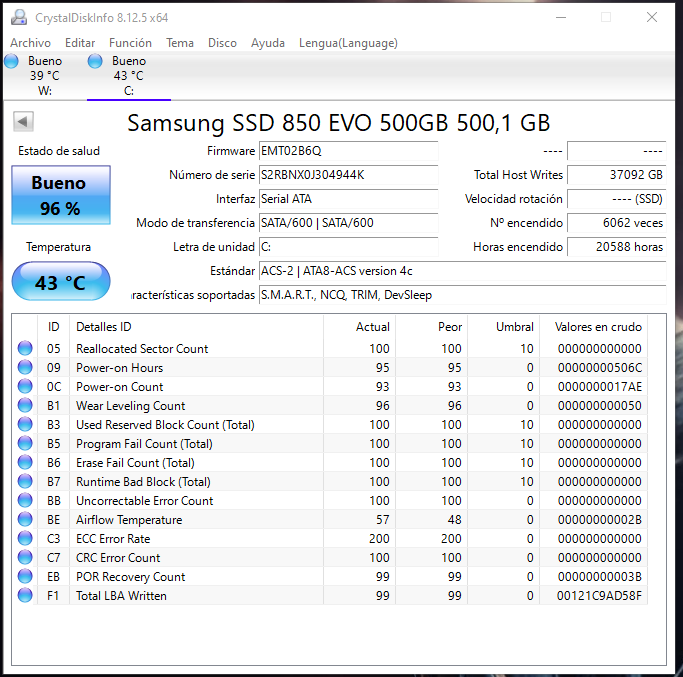The width and height of the screenshot is (683, 677).
Task: Click the Actual column header
Action: [x=359, y=327]
